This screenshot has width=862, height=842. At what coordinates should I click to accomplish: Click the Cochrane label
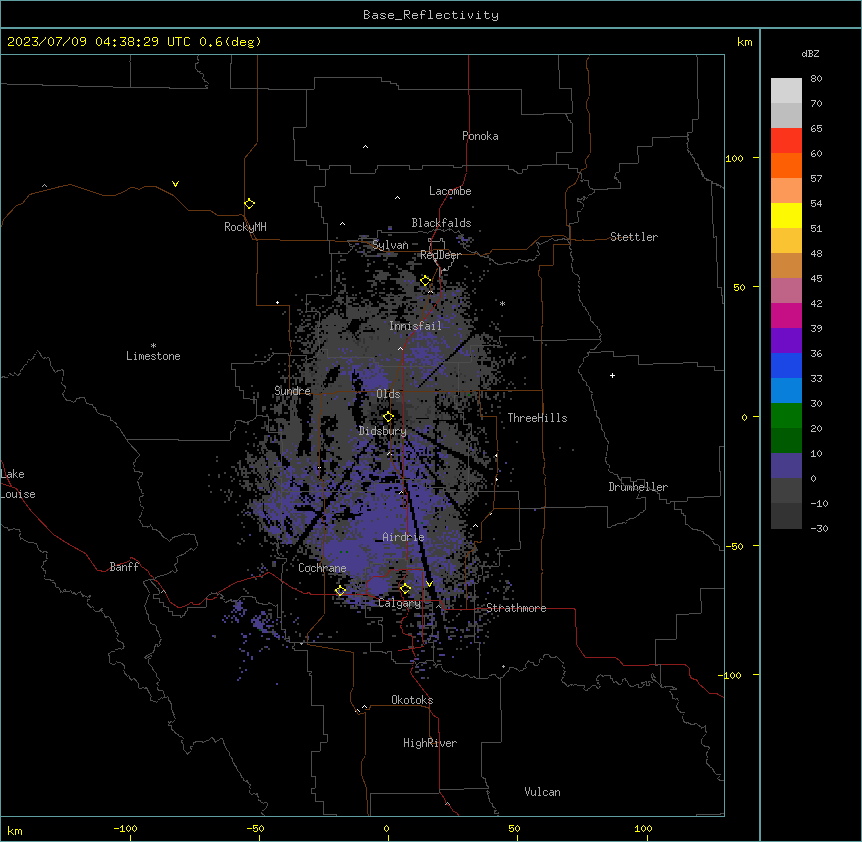pos(322,568)
